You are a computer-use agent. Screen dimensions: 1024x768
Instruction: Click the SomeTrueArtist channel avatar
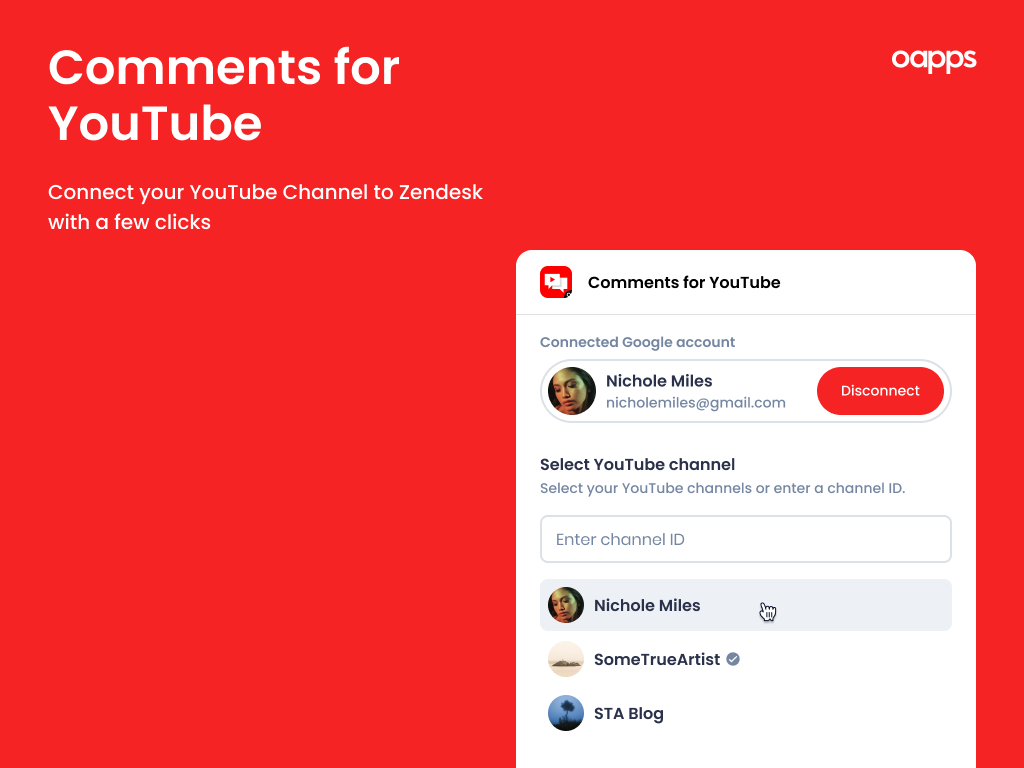566,659
